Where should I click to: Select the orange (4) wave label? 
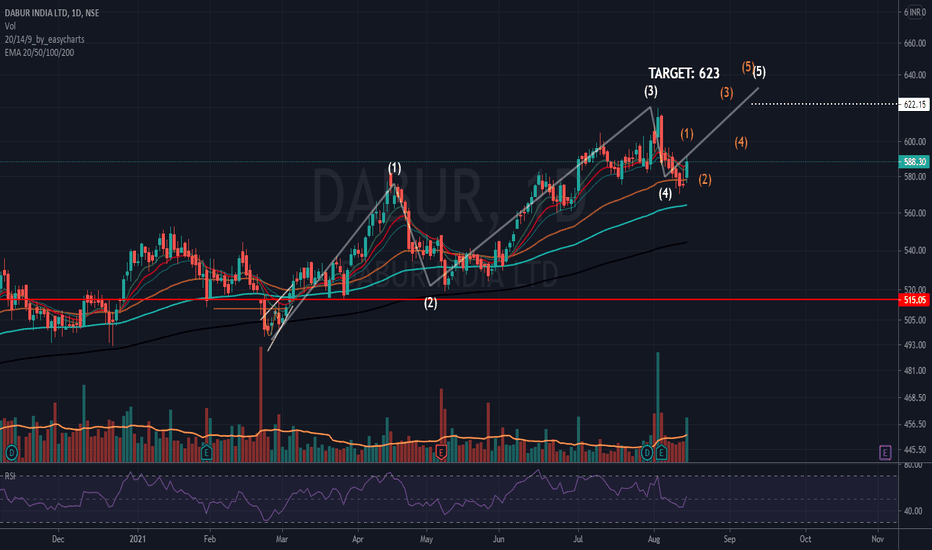click(x=741, y=142)
